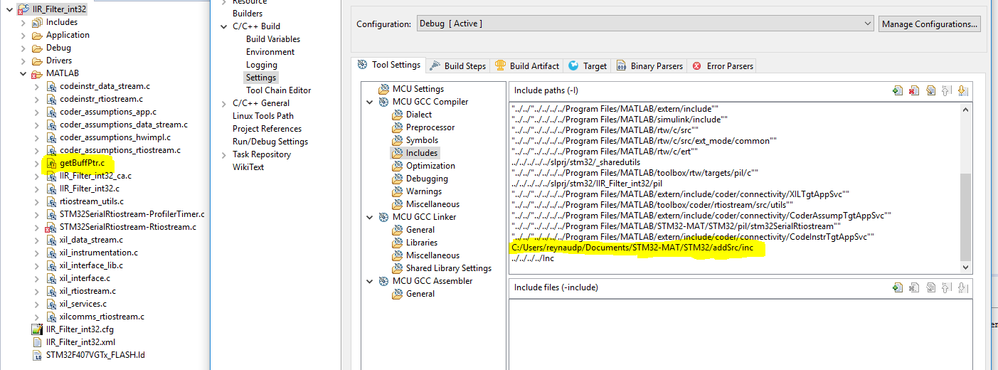Viewport: 998px width, 370px height.
Task: Collapse the IIR_Filter_int32 project node
Action: click(10, 9)
